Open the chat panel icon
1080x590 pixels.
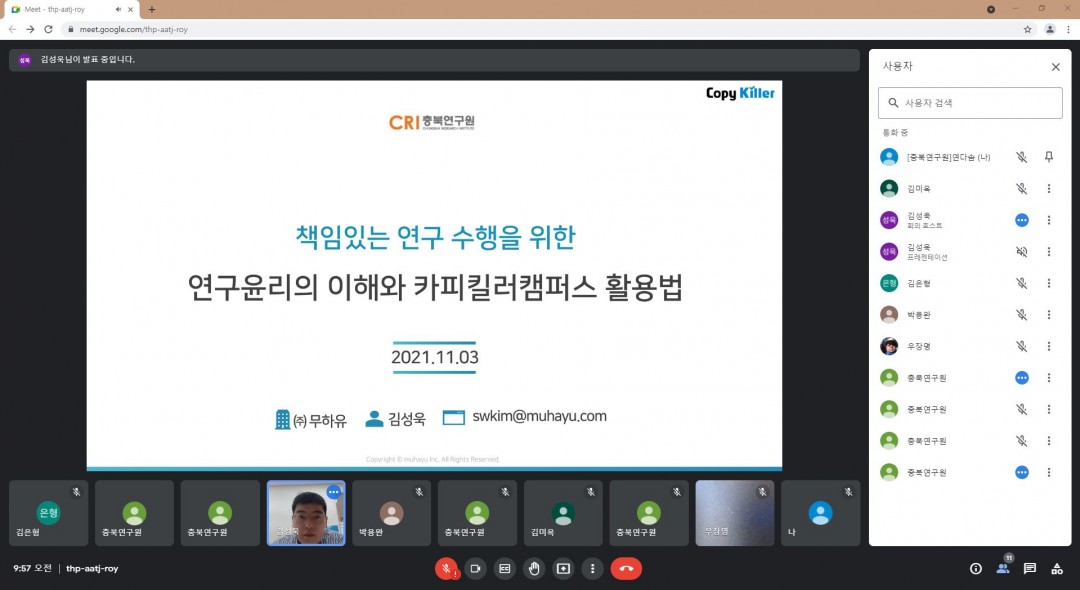pyautogui.click(x=1030, y=568)
